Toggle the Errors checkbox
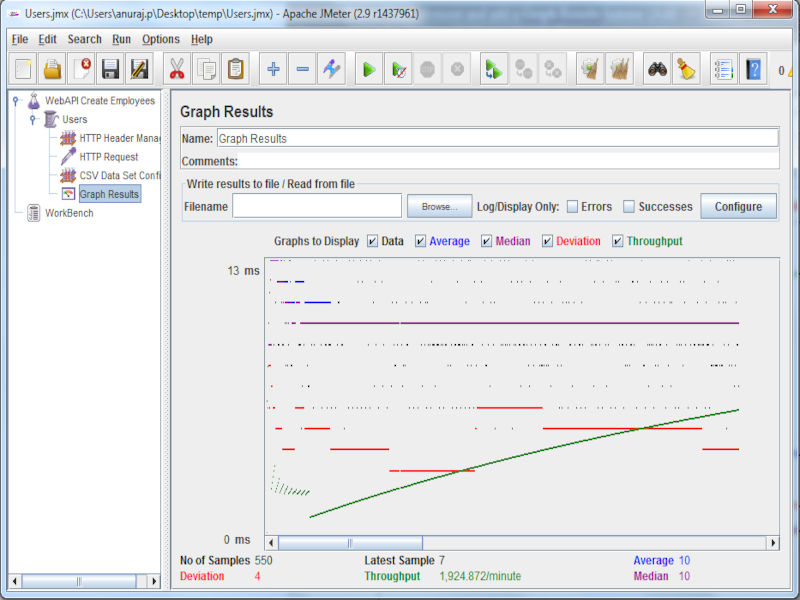 click(x=572, y=207)
